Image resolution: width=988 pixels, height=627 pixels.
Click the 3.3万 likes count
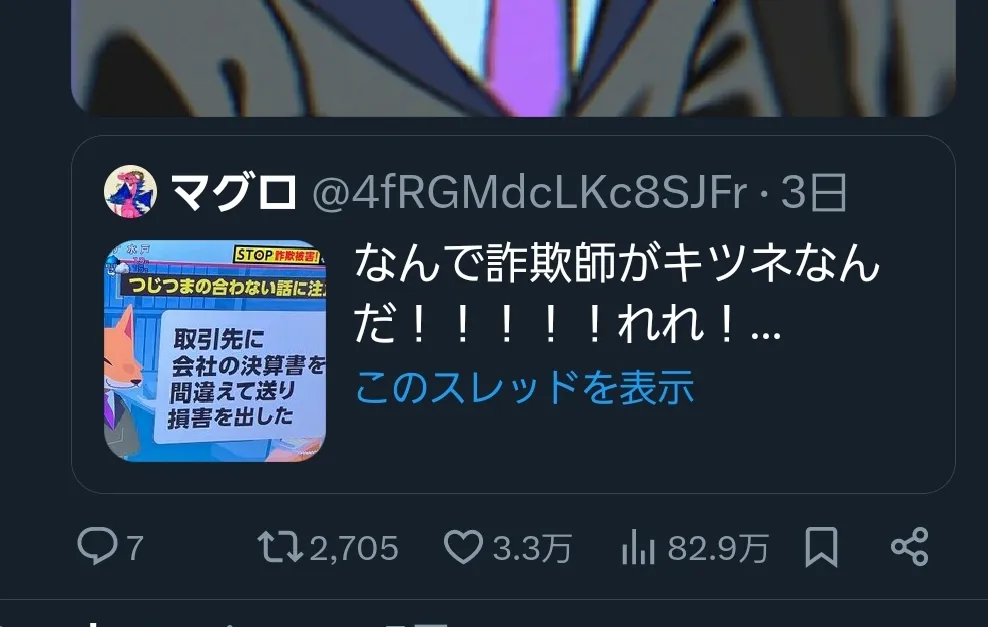[532, 548]
